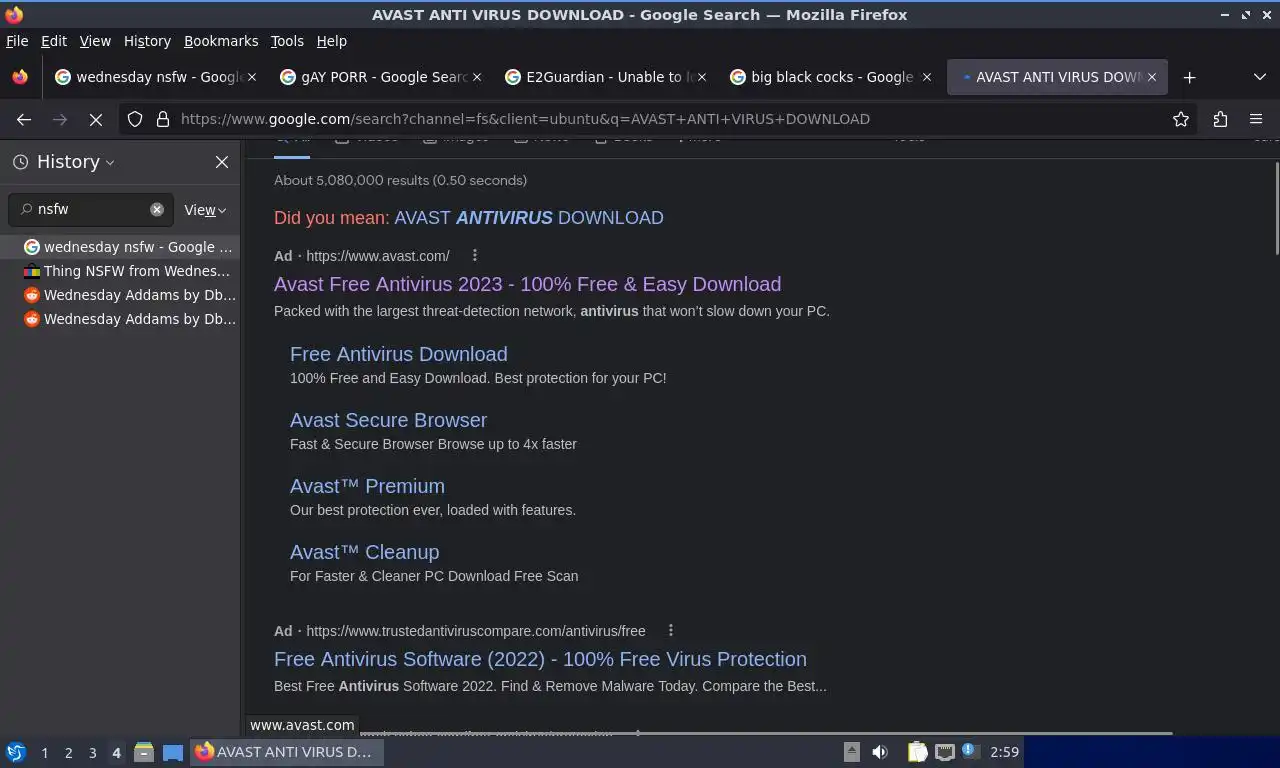Click the pinned Firefox View tab icon
Viewport: 1280px width, 768px height.
click(x=20, y=77)
